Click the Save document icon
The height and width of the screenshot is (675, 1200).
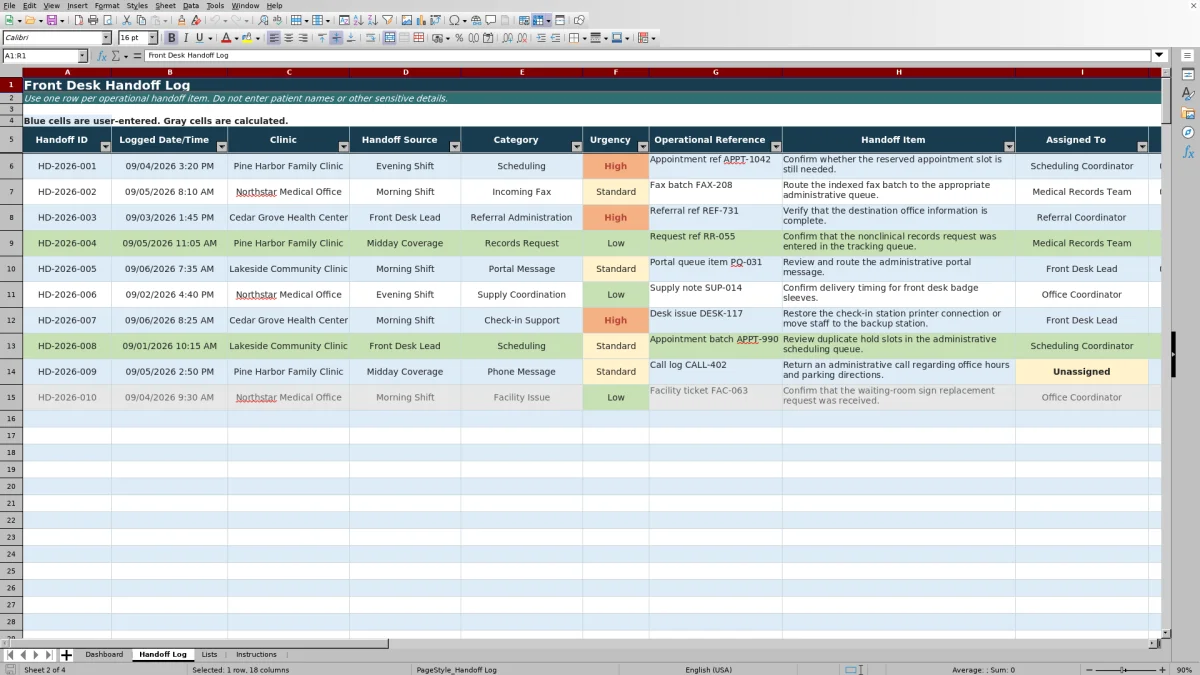click(x=50, y=20)
